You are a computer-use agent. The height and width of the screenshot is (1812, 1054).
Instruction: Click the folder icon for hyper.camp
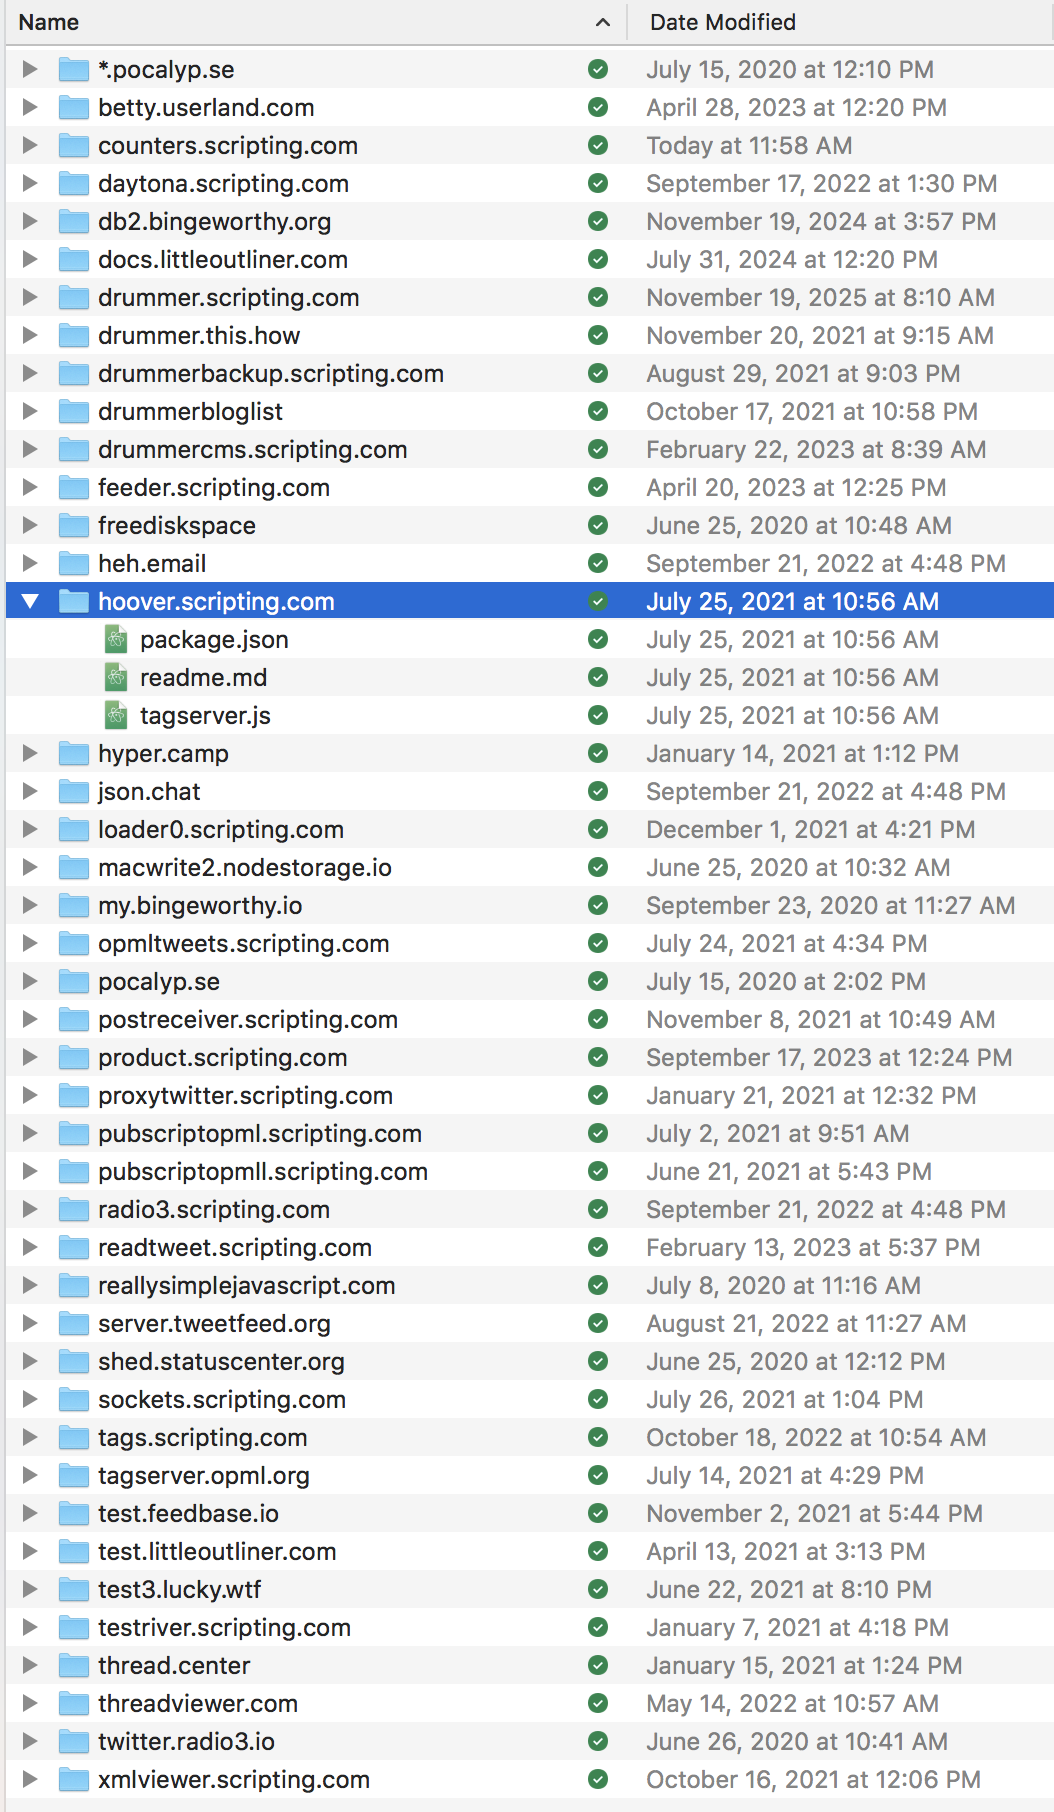[74, 754]
